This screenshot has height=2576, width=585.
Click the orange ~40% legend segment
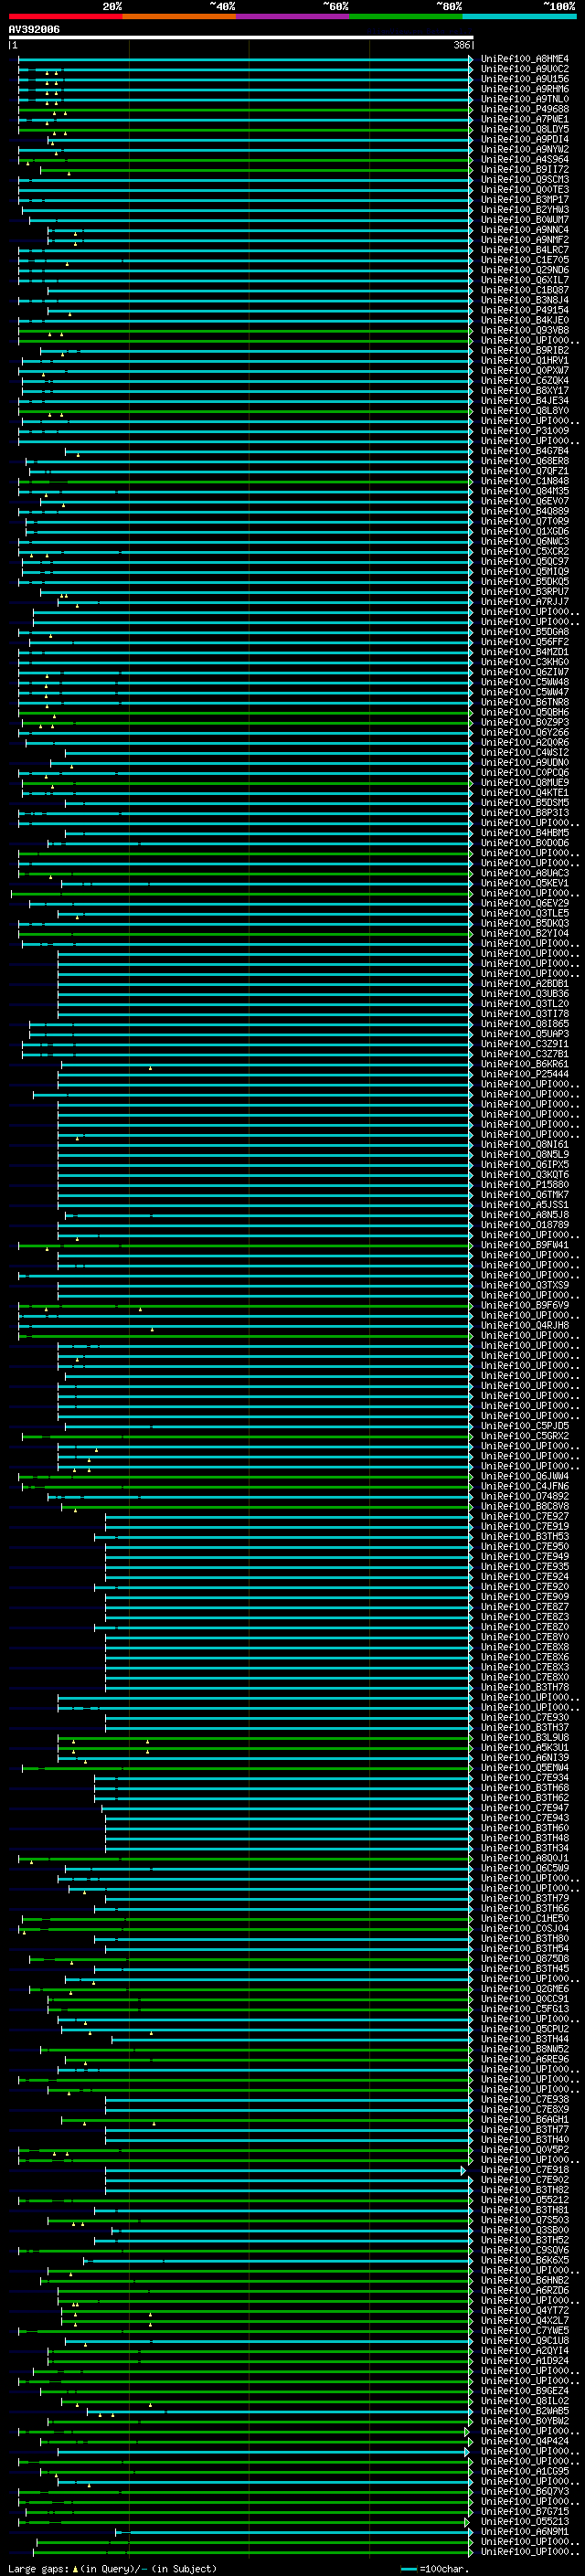click(x=179, y=16)
